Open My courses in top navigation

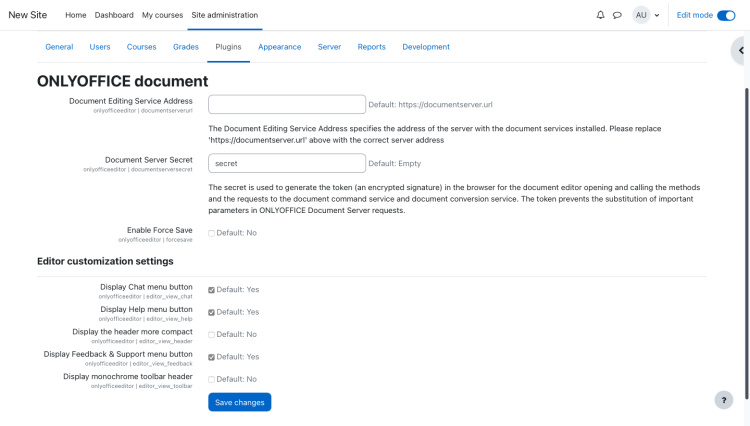click(162, 15)
